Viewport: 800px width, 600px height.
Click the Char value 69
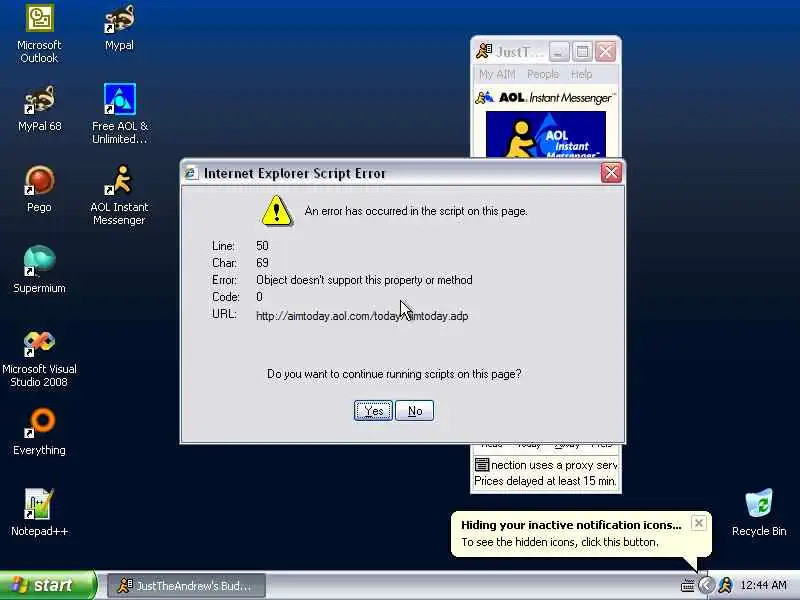(262, 263)
